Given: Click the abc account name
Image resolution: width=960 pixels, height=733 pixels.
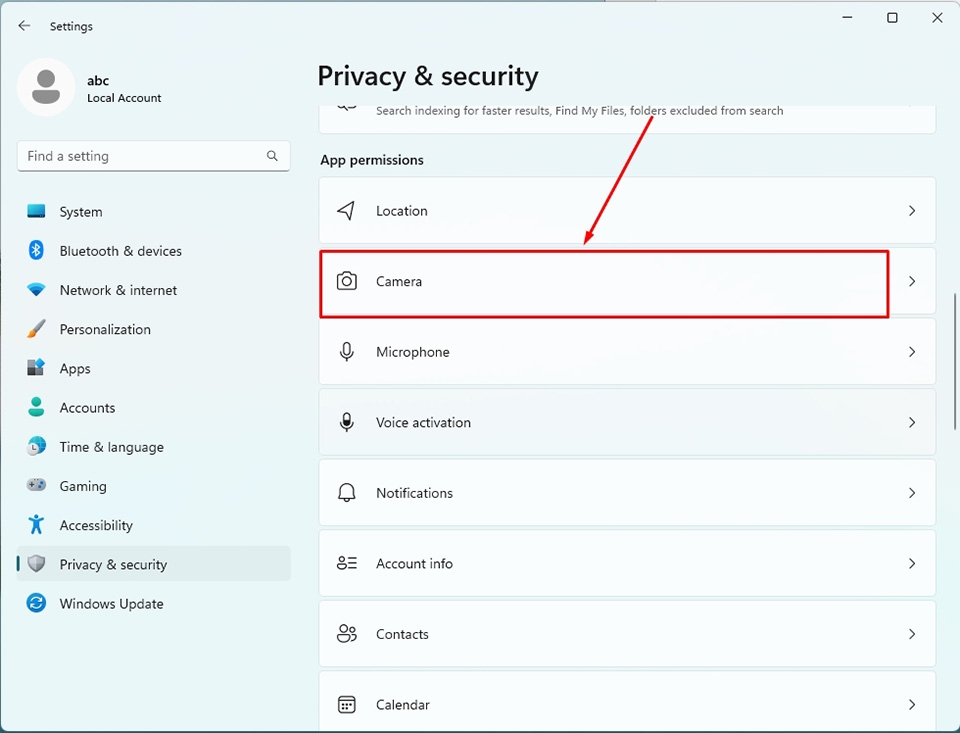Looking at the screenshot, I should pyautogui.click(x=98, y=80).
